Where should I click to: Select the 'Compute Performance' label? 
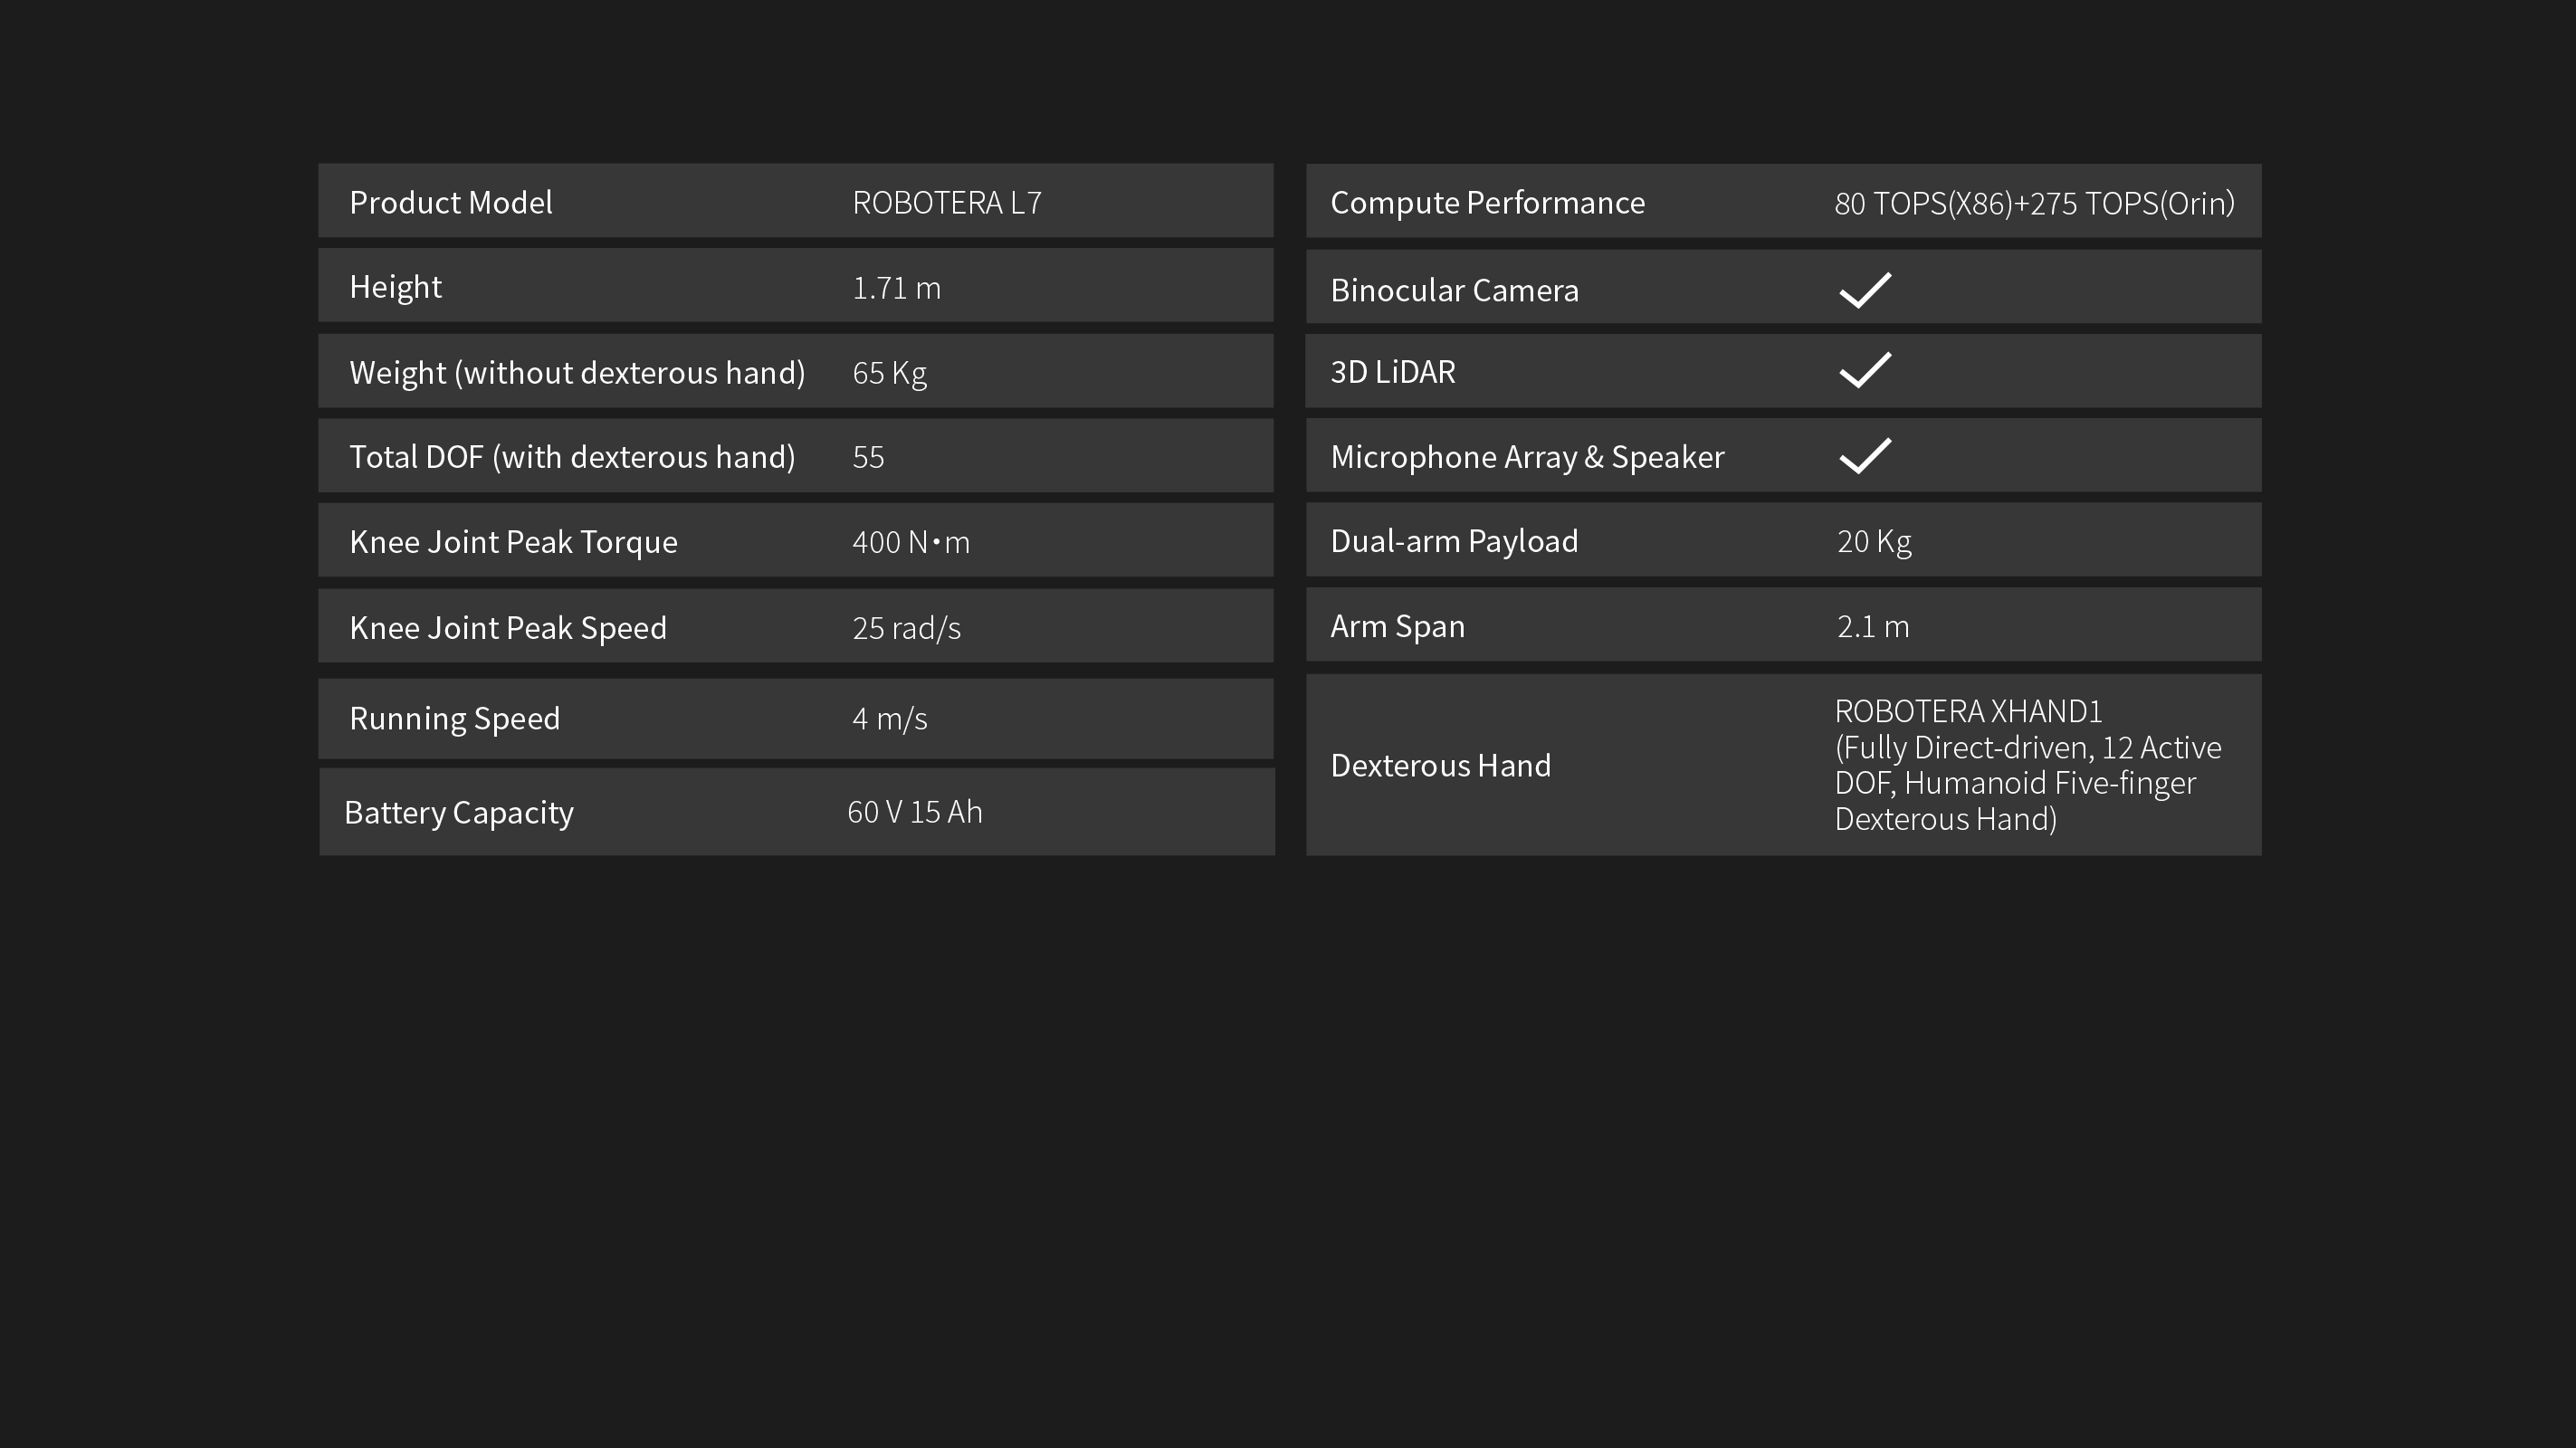click(x=1487, y=203)
